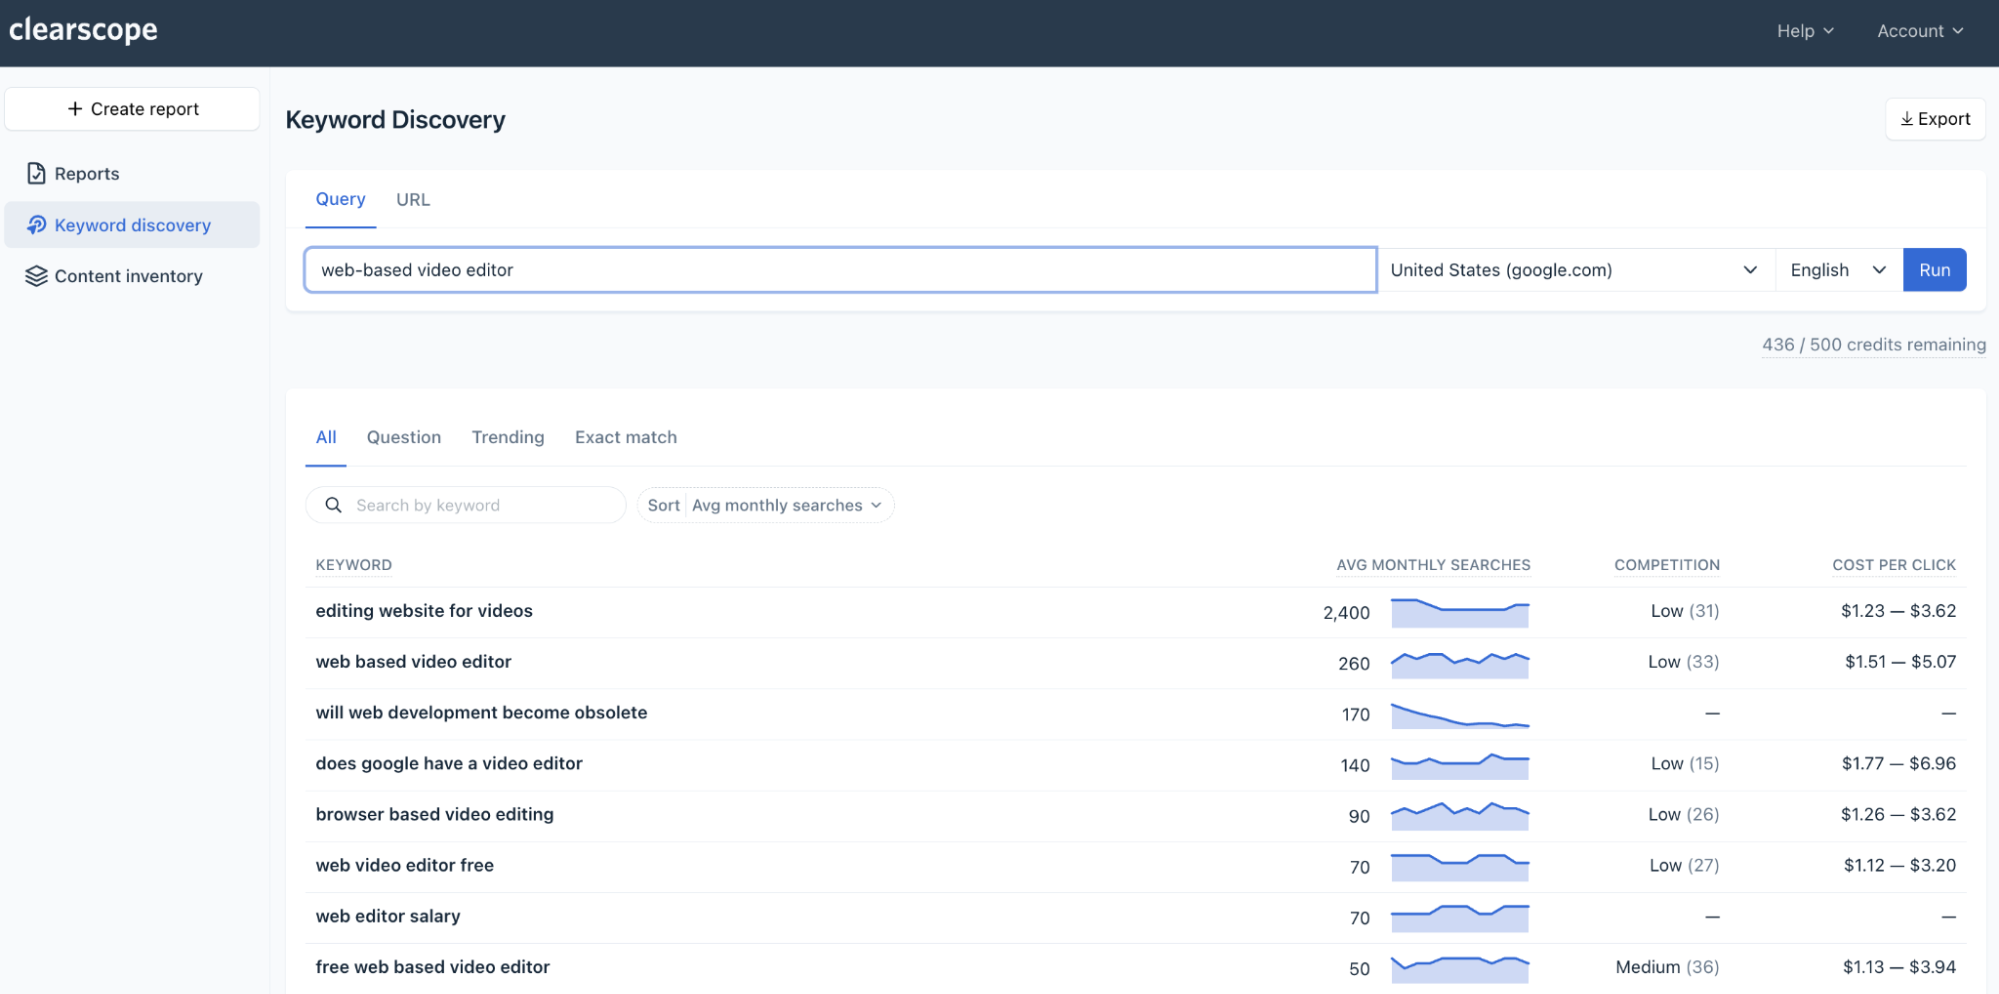Click the magnifier icon in keyword search
Viewport: 1999px width, 994px height.
[x=334, y=505]
